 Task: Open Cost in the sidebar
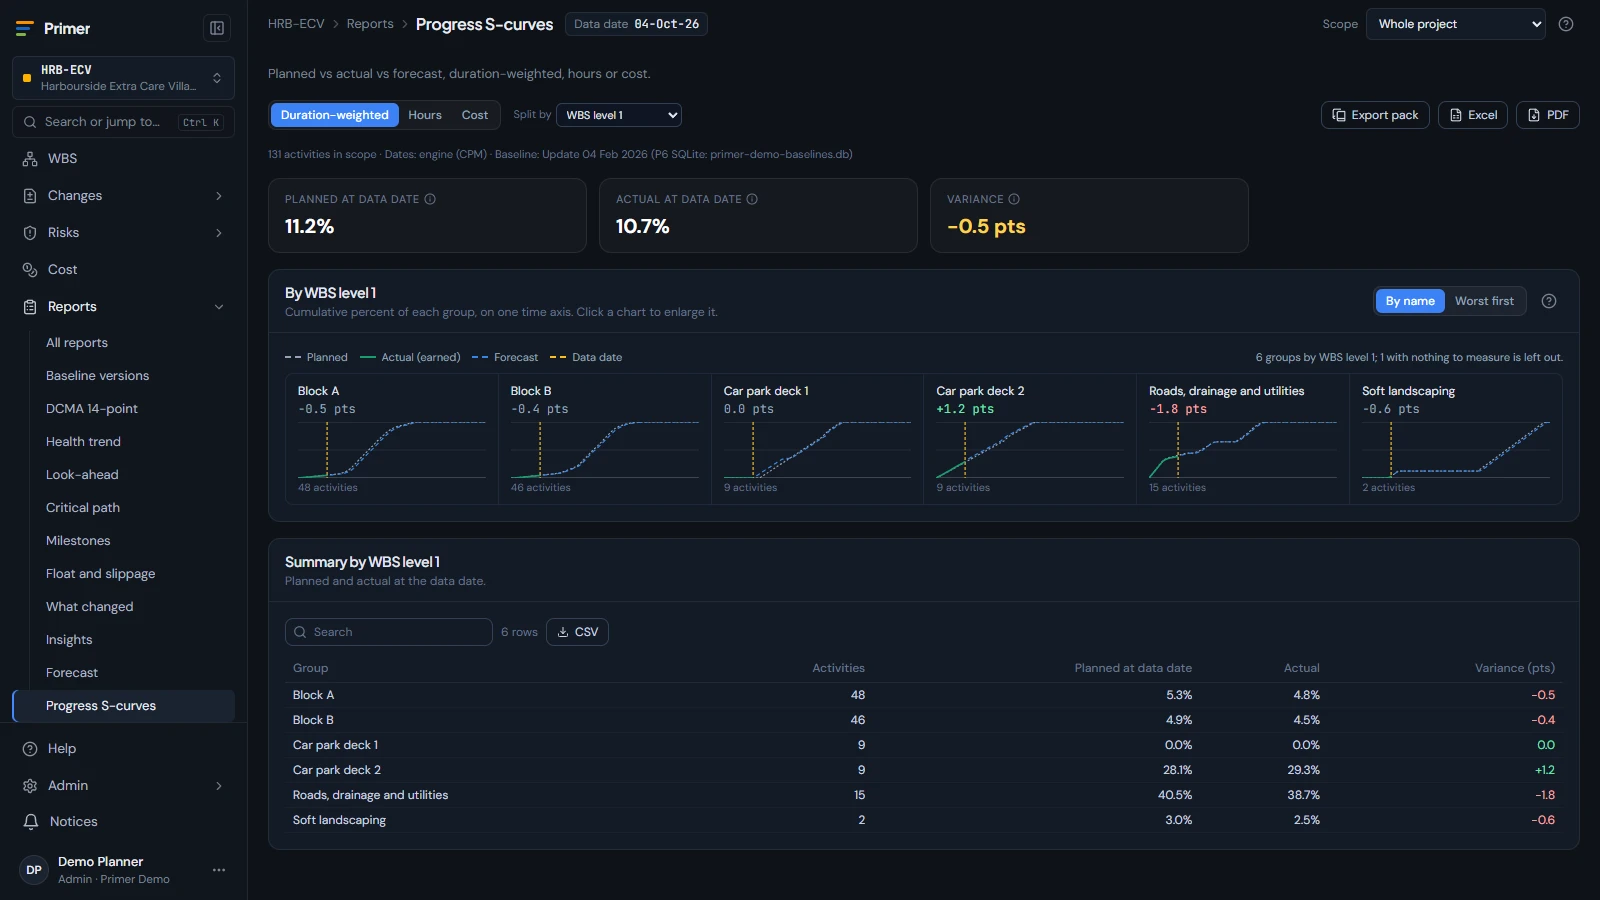pyautogui.click(x=123, y=270)
